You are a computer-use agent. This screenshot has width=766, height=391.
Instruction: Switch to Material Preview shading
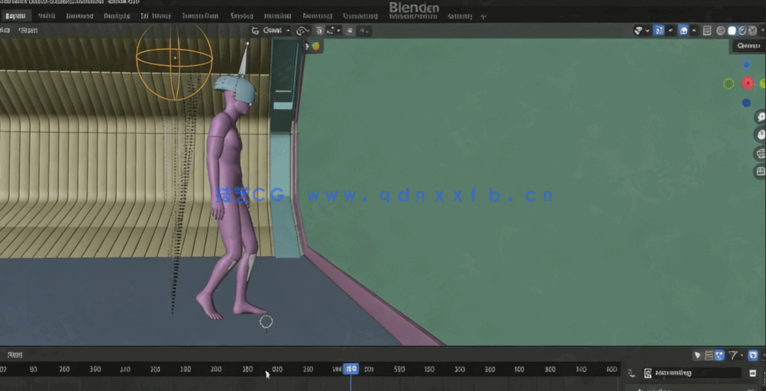[x=743, y=31]
